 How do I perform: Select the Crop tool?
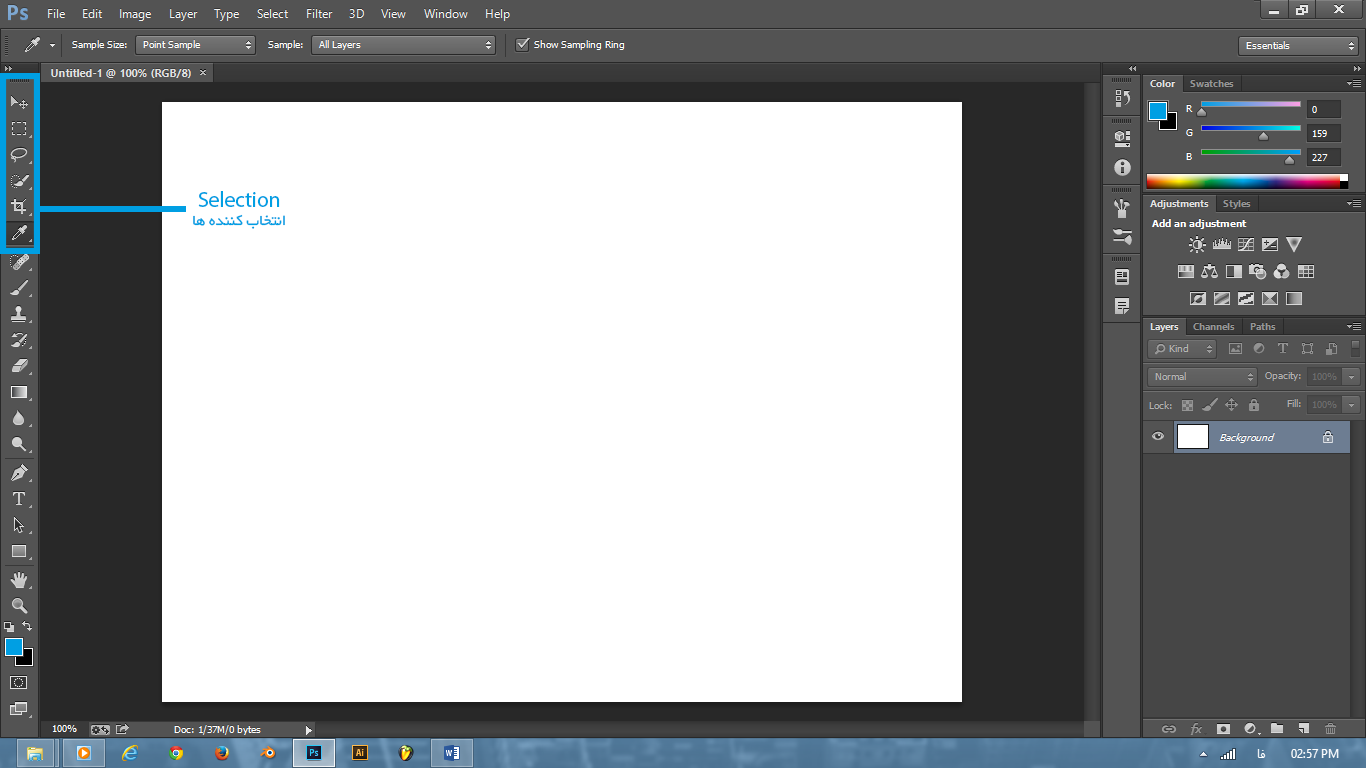(x=19, y=207)
